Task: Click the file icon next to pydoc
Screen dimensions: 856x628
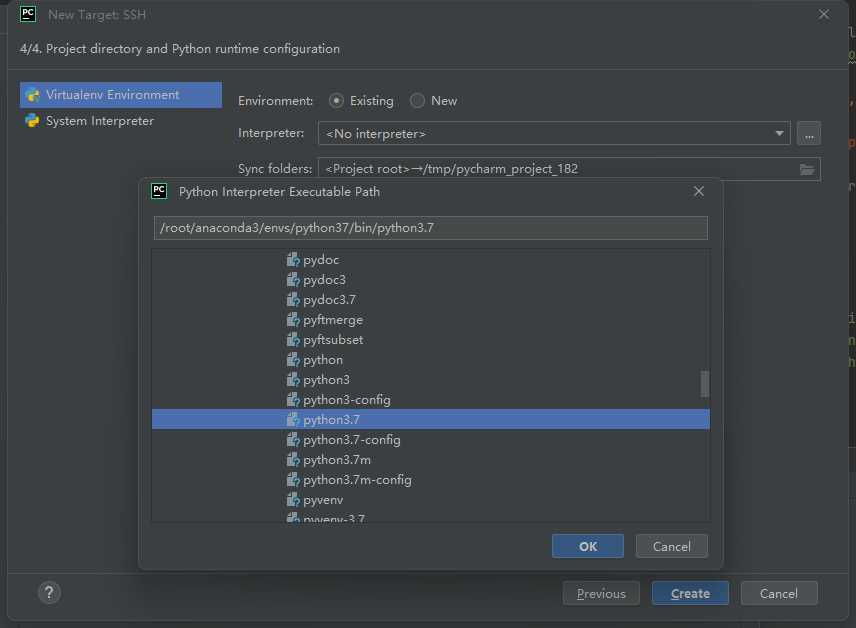Action: coord(293,260)
